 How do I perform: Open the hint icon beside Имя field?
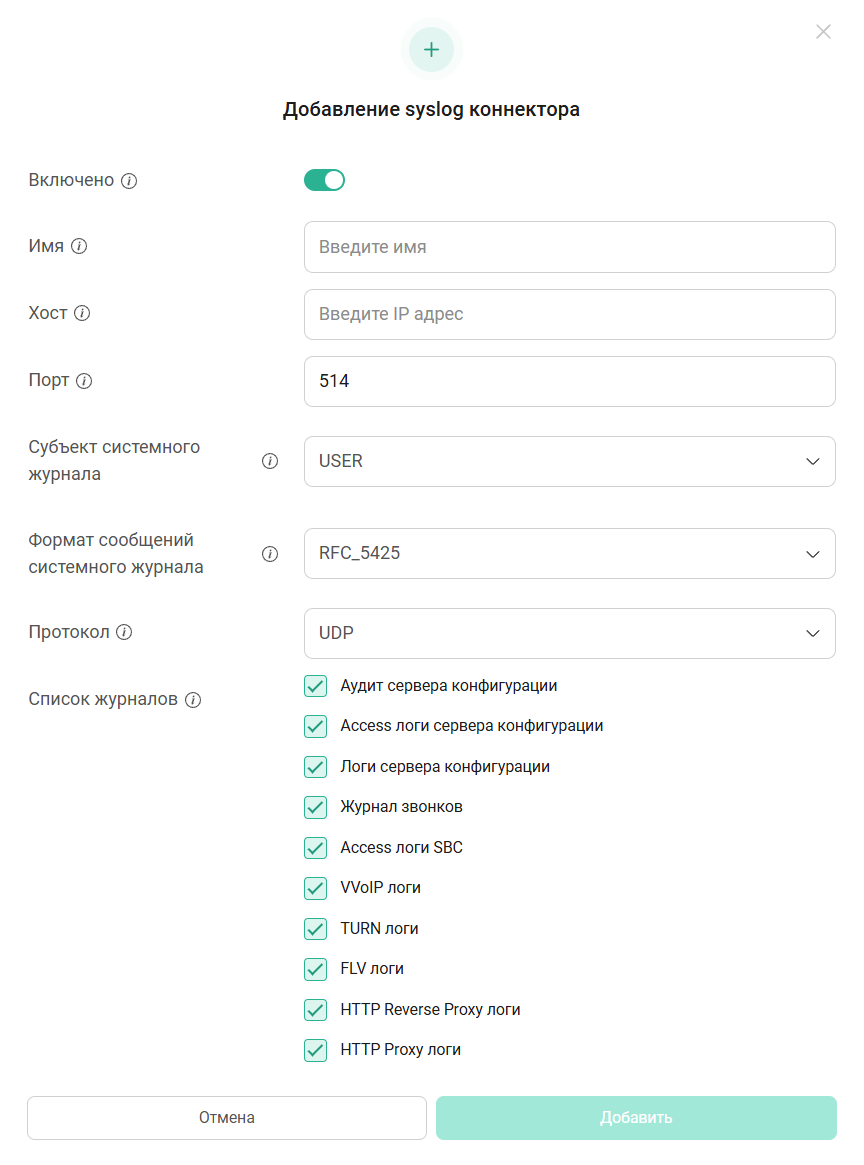[79, 247]
